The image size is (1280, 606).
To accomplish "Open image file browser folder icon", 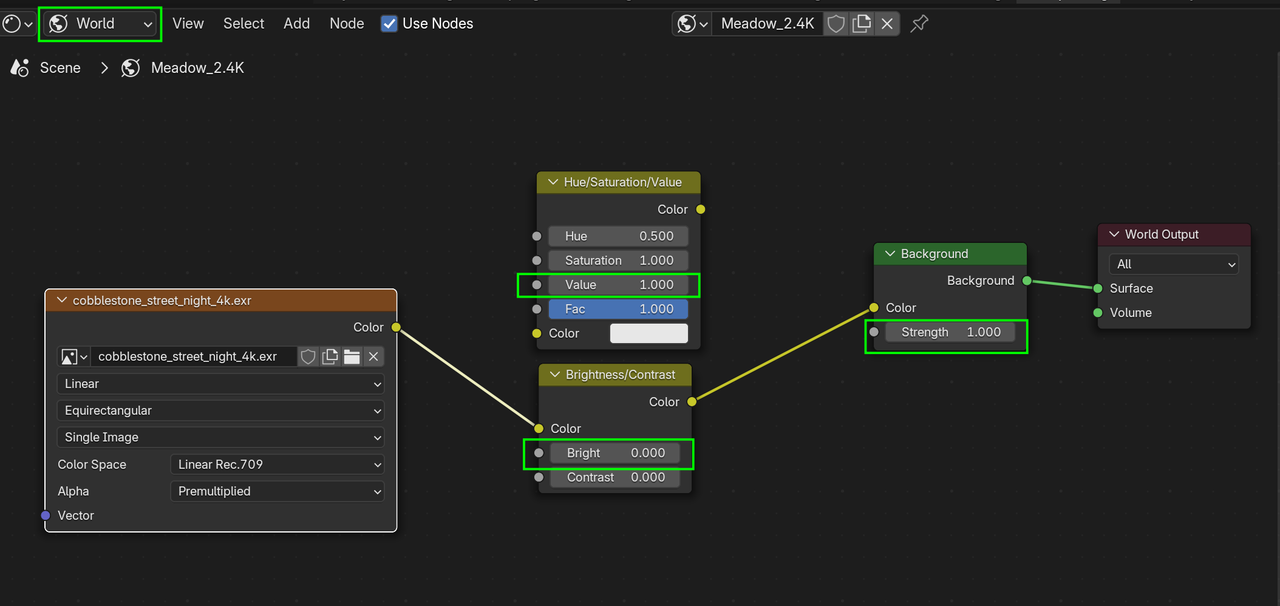I will [x=352, y=356].
